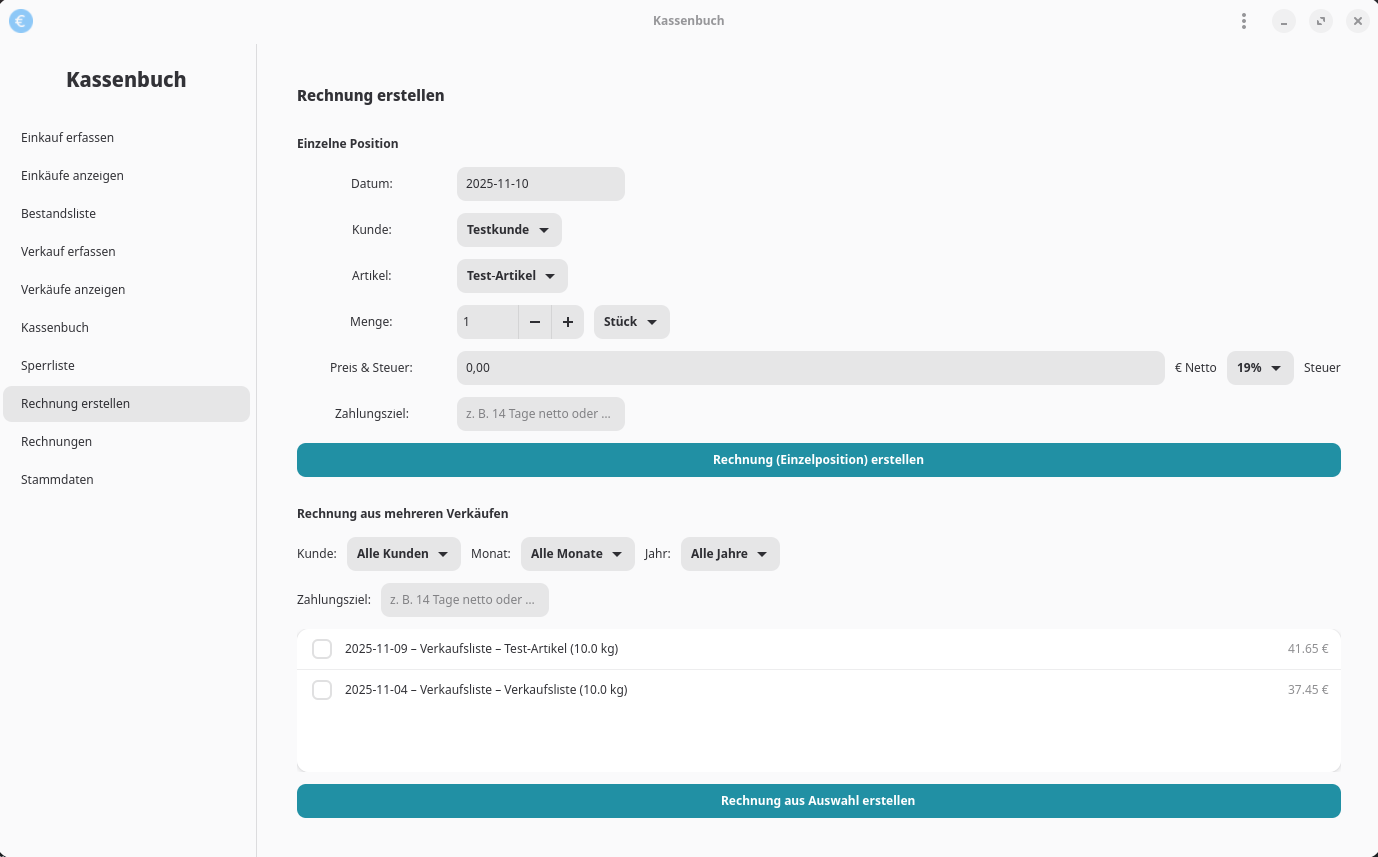
Task: Minimize the Kassenbuch window
Action: pos(1284,21)
